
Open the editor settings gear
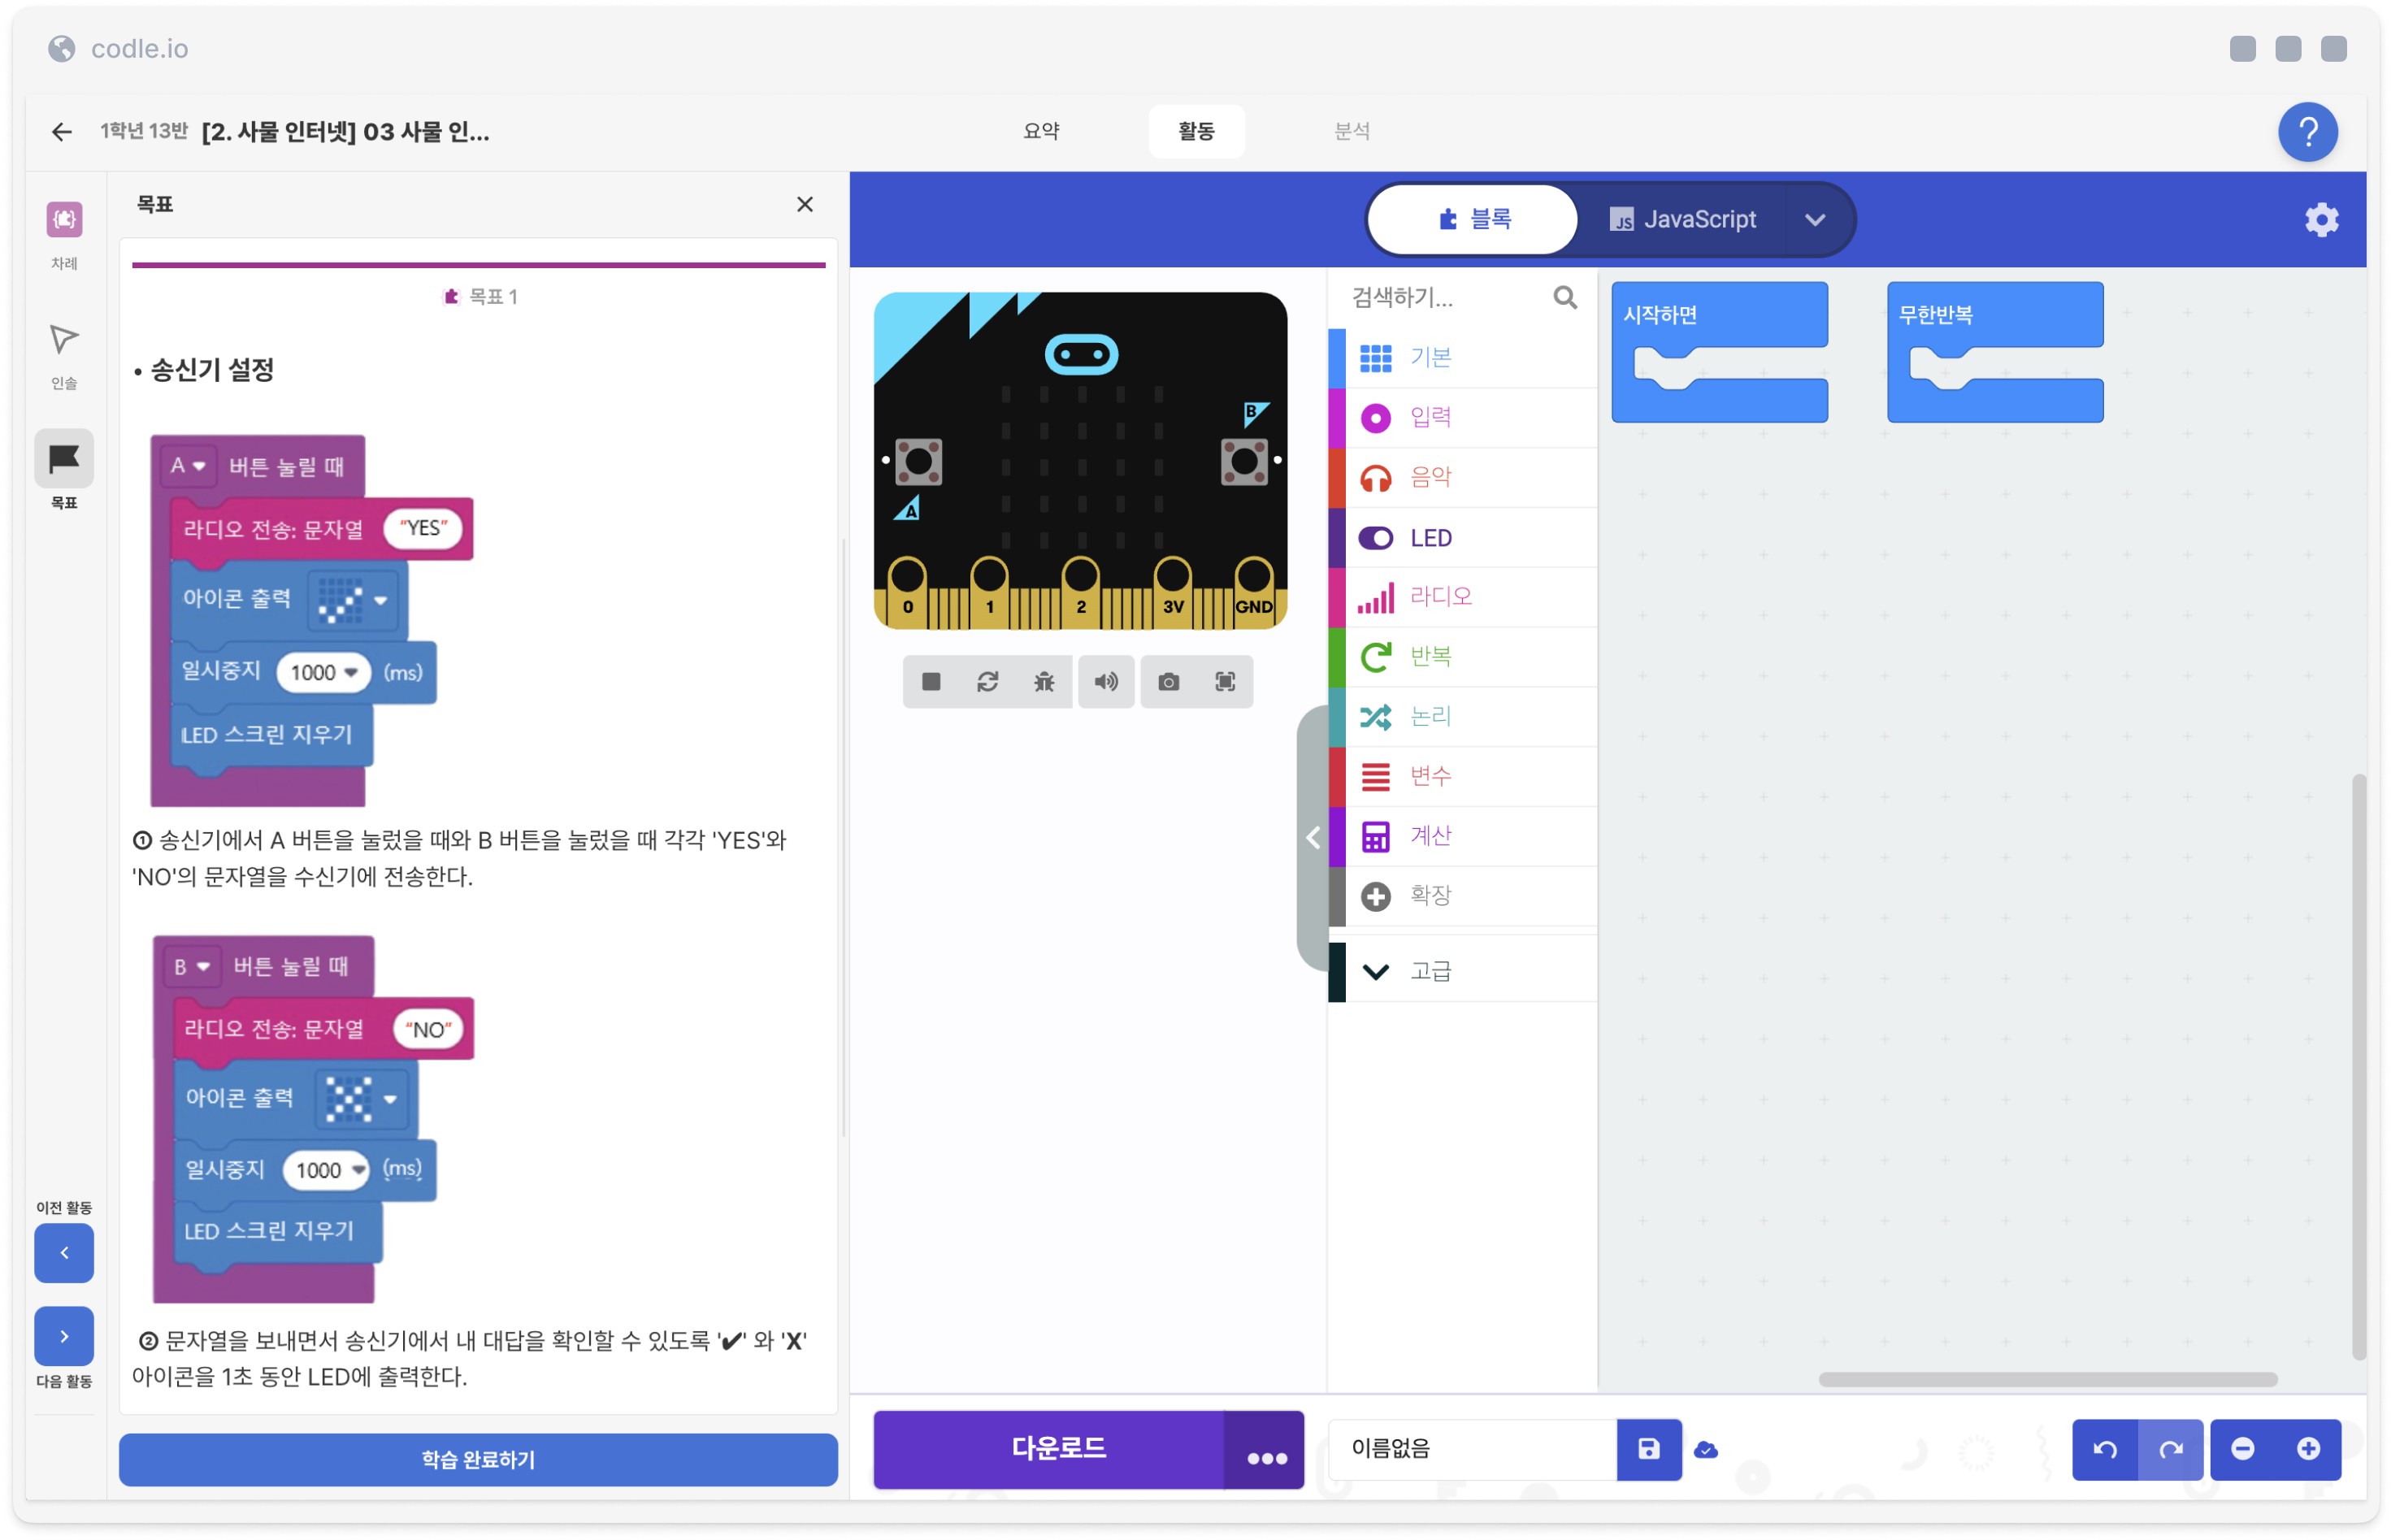pyautogui.click(x=2321, y=220)
